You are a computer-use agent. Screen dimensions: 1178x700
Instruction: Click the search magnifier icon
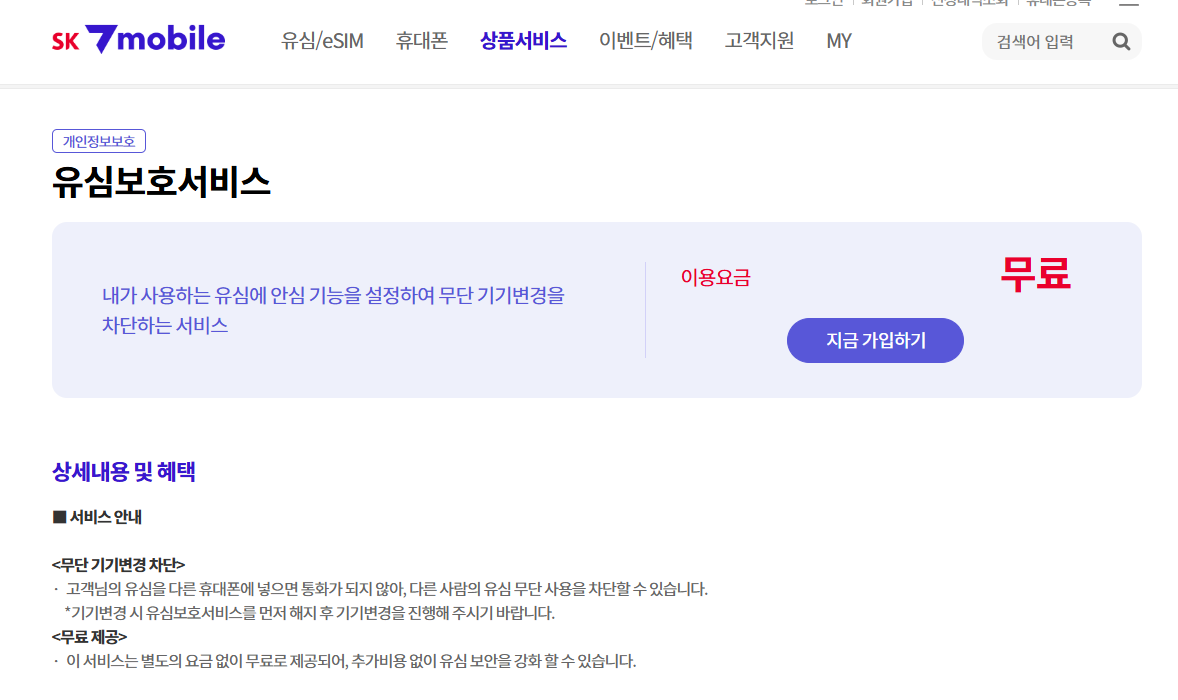click(x=1120, y=41)
